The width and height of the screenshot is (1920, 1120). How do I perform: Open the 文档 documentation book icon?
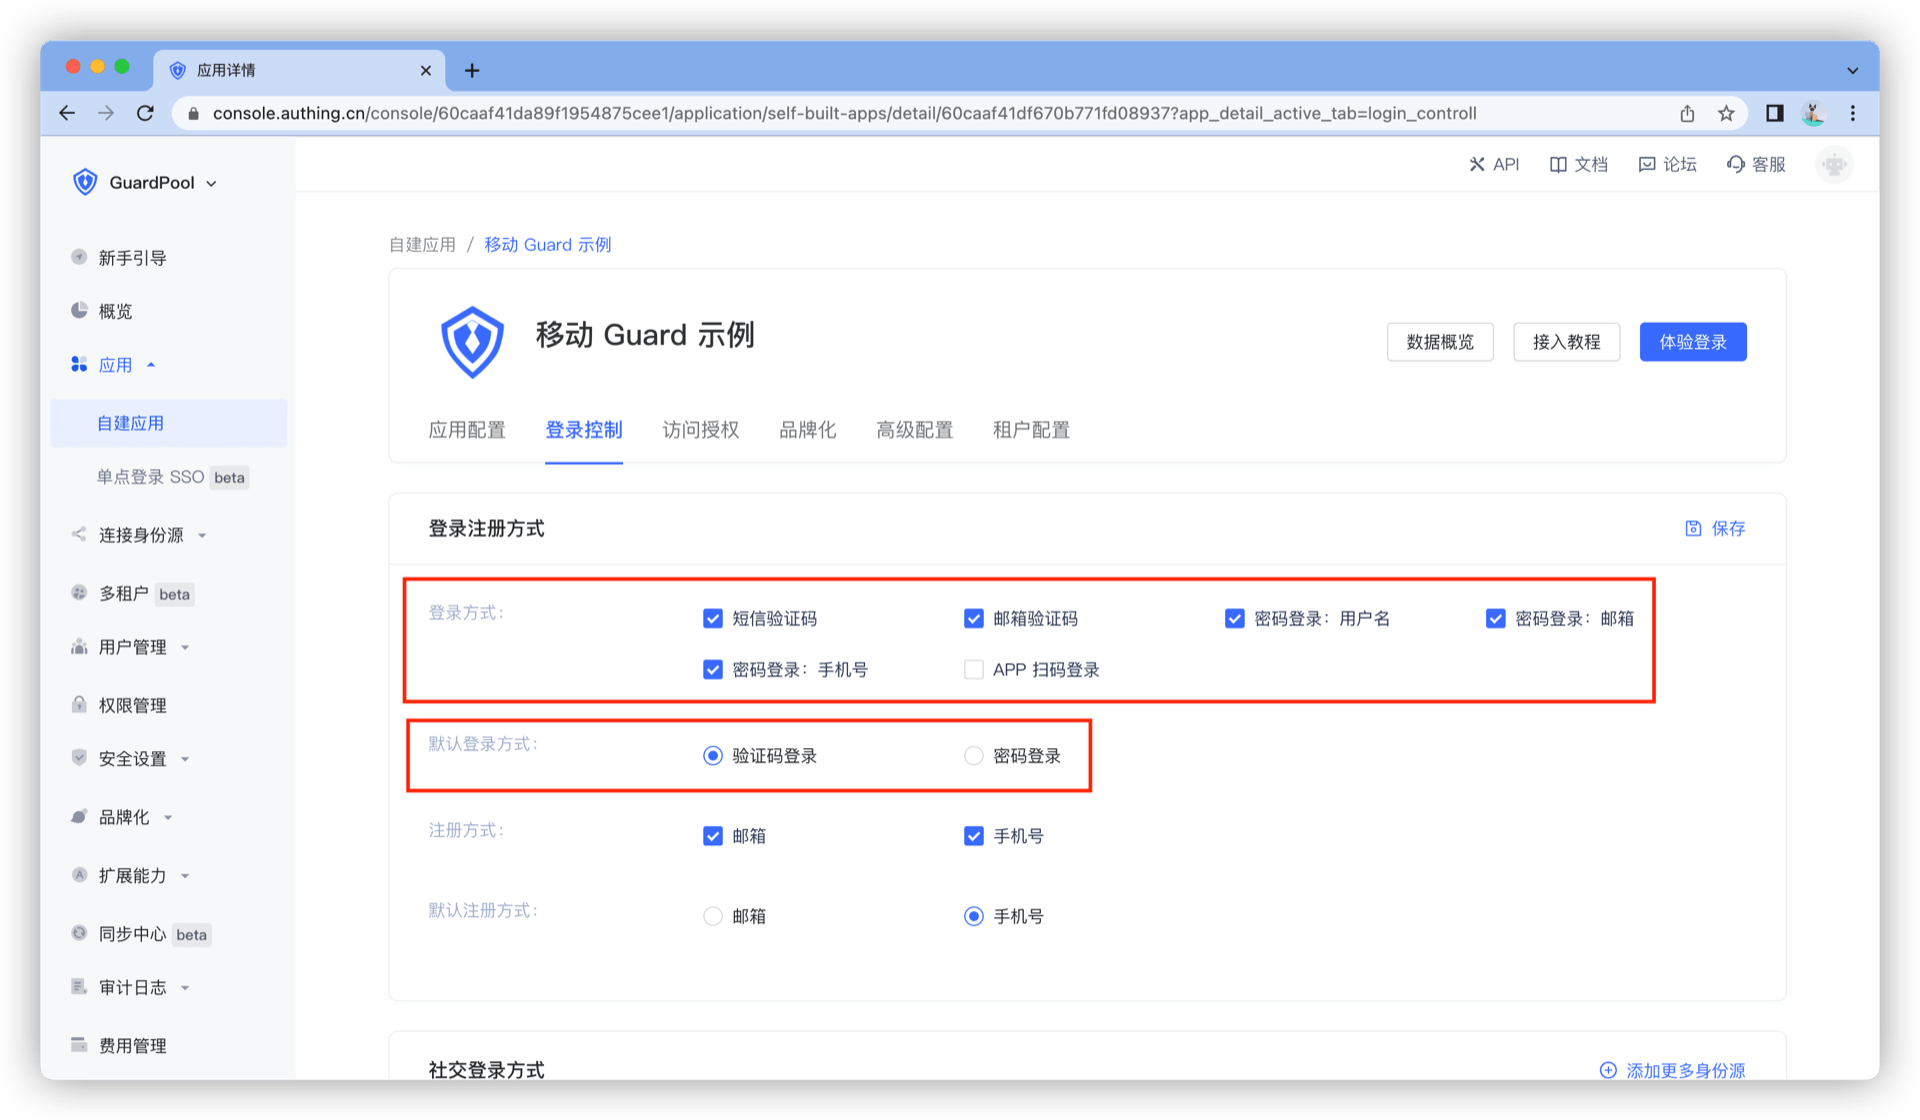coord(1557,164)
